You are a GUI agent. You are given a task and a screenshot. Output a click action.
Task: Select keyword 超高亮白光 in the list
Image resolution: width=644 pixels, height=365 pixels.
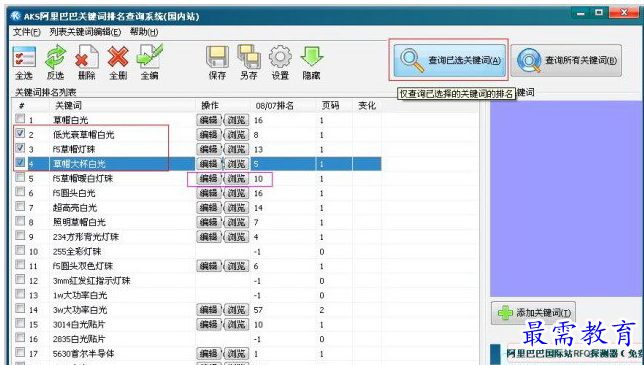tap(75, 208)
